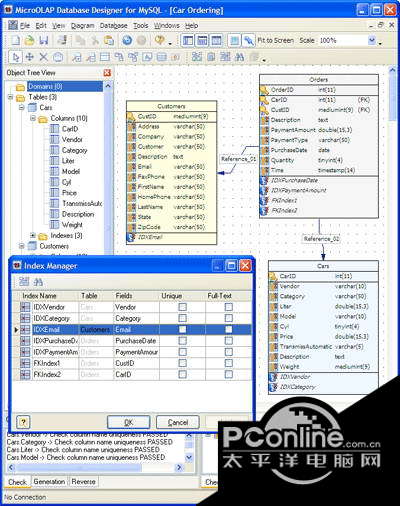Collapse the Cars tree node

pyautogui.click(x=22, y=108)
